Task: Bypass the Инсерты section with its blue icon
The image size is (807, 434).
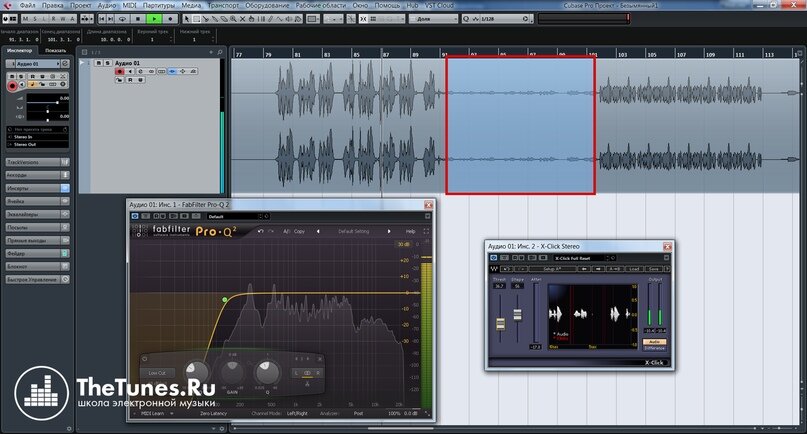Action: 65,188
